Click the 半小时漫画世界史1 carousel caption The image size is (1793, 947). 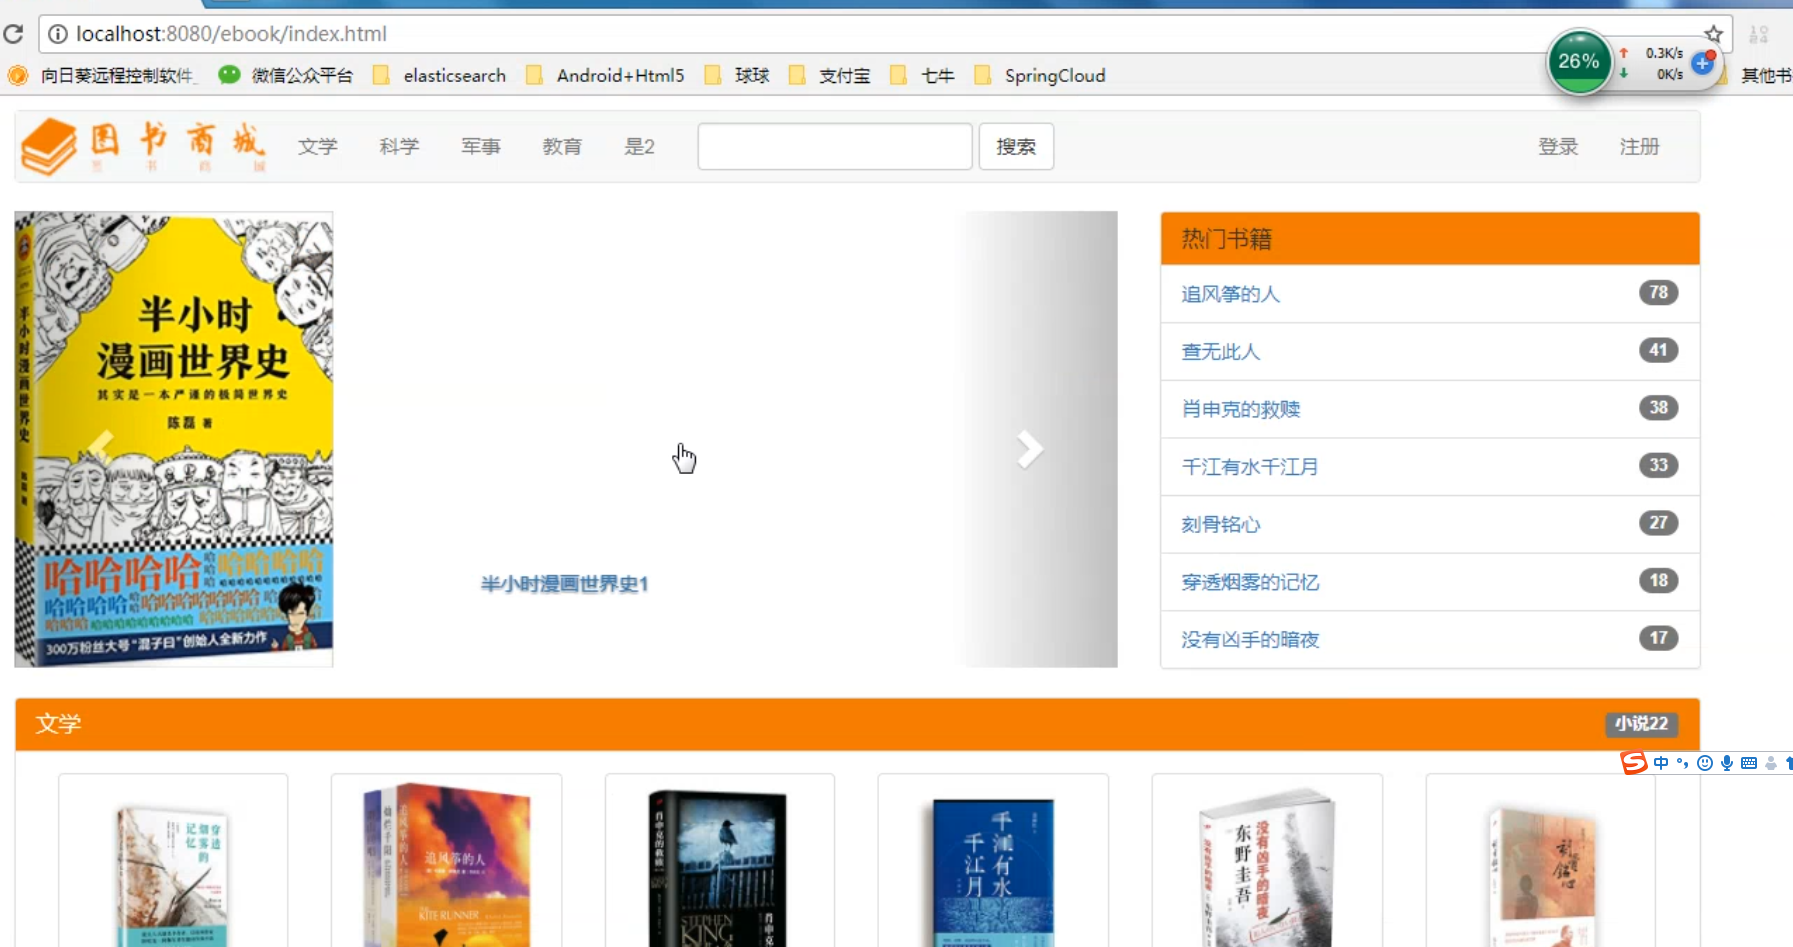565,584
